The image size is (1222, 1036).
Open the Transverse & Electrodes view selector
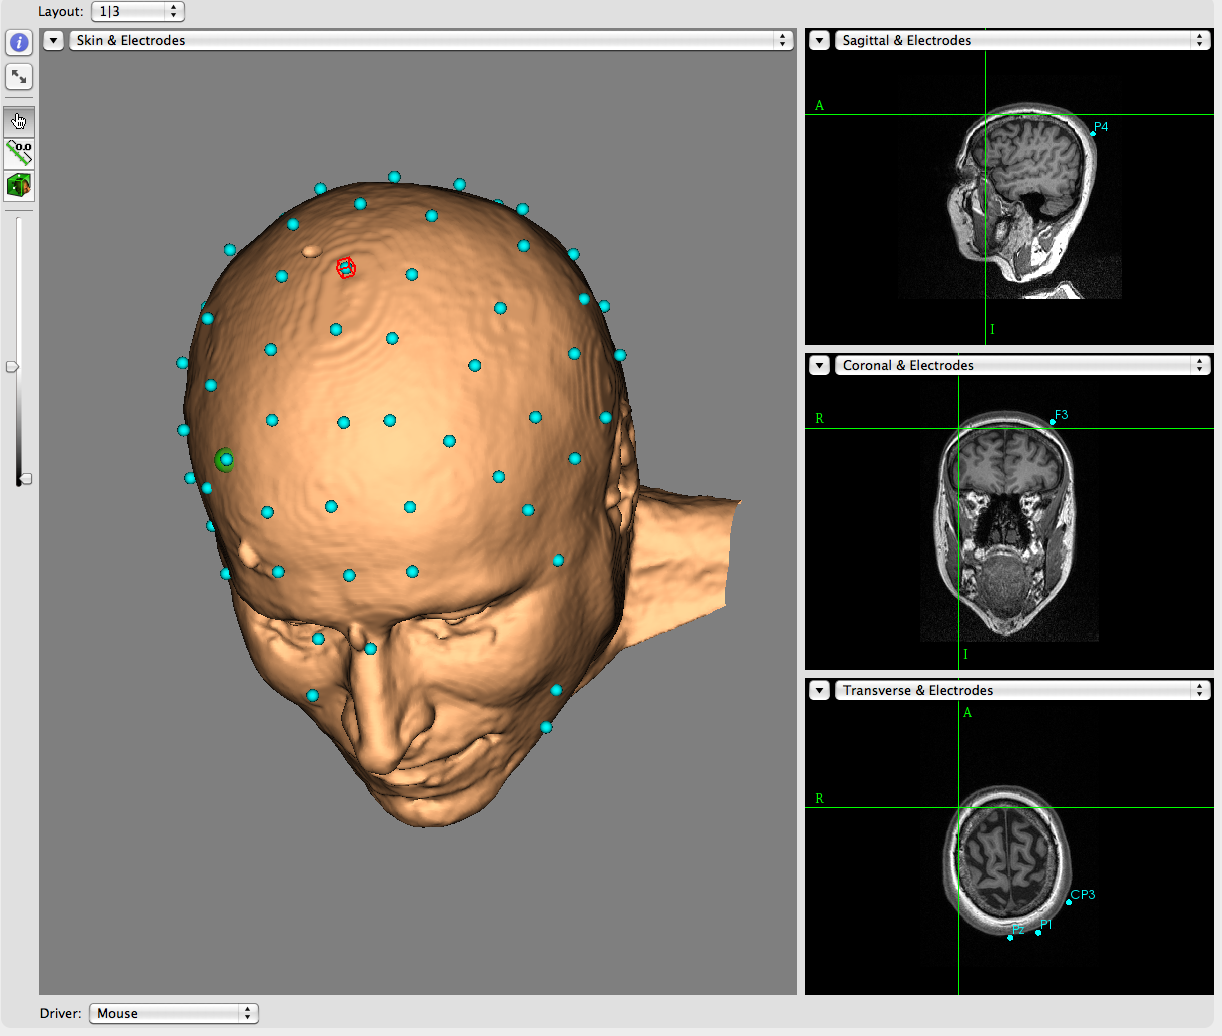click(x=1022, y=690)
